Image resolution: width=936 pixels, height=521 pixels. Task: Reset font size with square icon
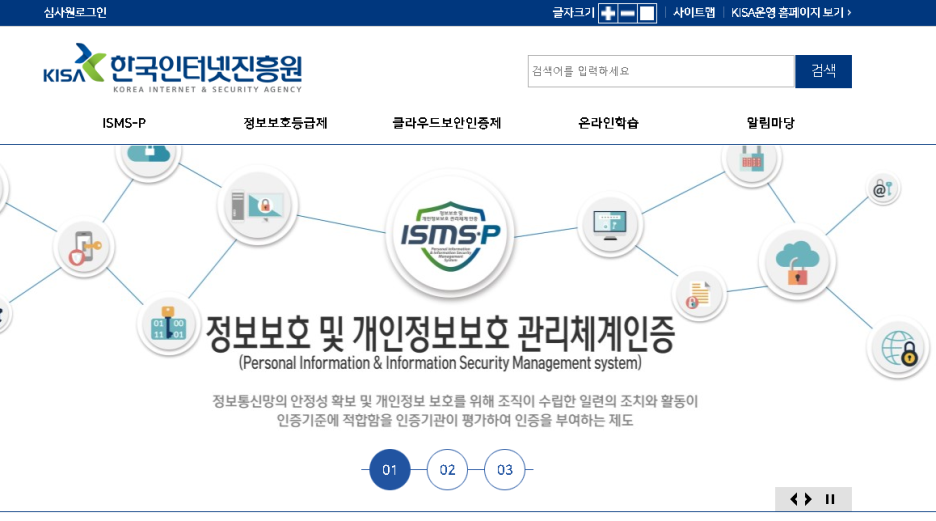tap(647, 13)
